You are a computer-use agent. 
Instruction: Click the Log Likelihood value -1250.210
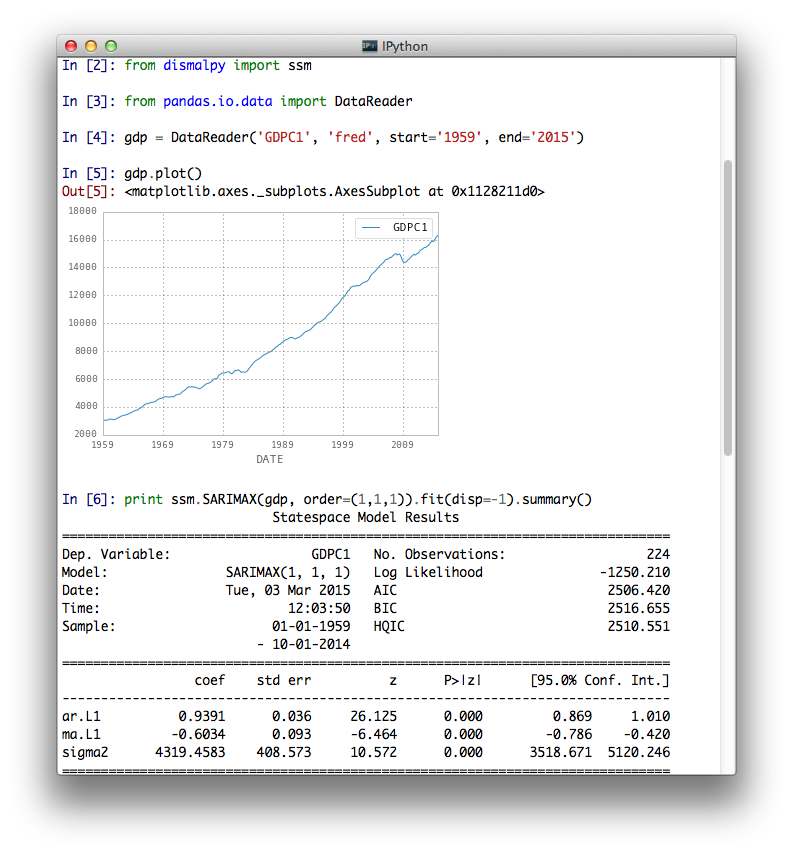coord(635,572)
